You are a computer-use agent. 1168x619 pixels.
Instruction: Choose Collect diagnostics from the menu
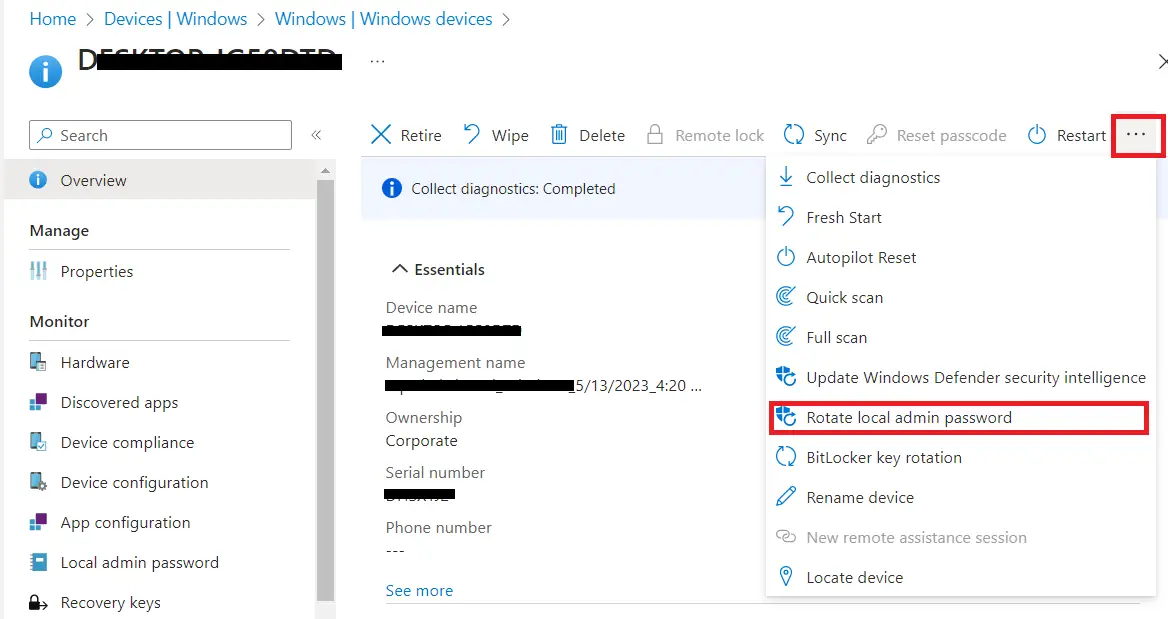tap(872, 177)
